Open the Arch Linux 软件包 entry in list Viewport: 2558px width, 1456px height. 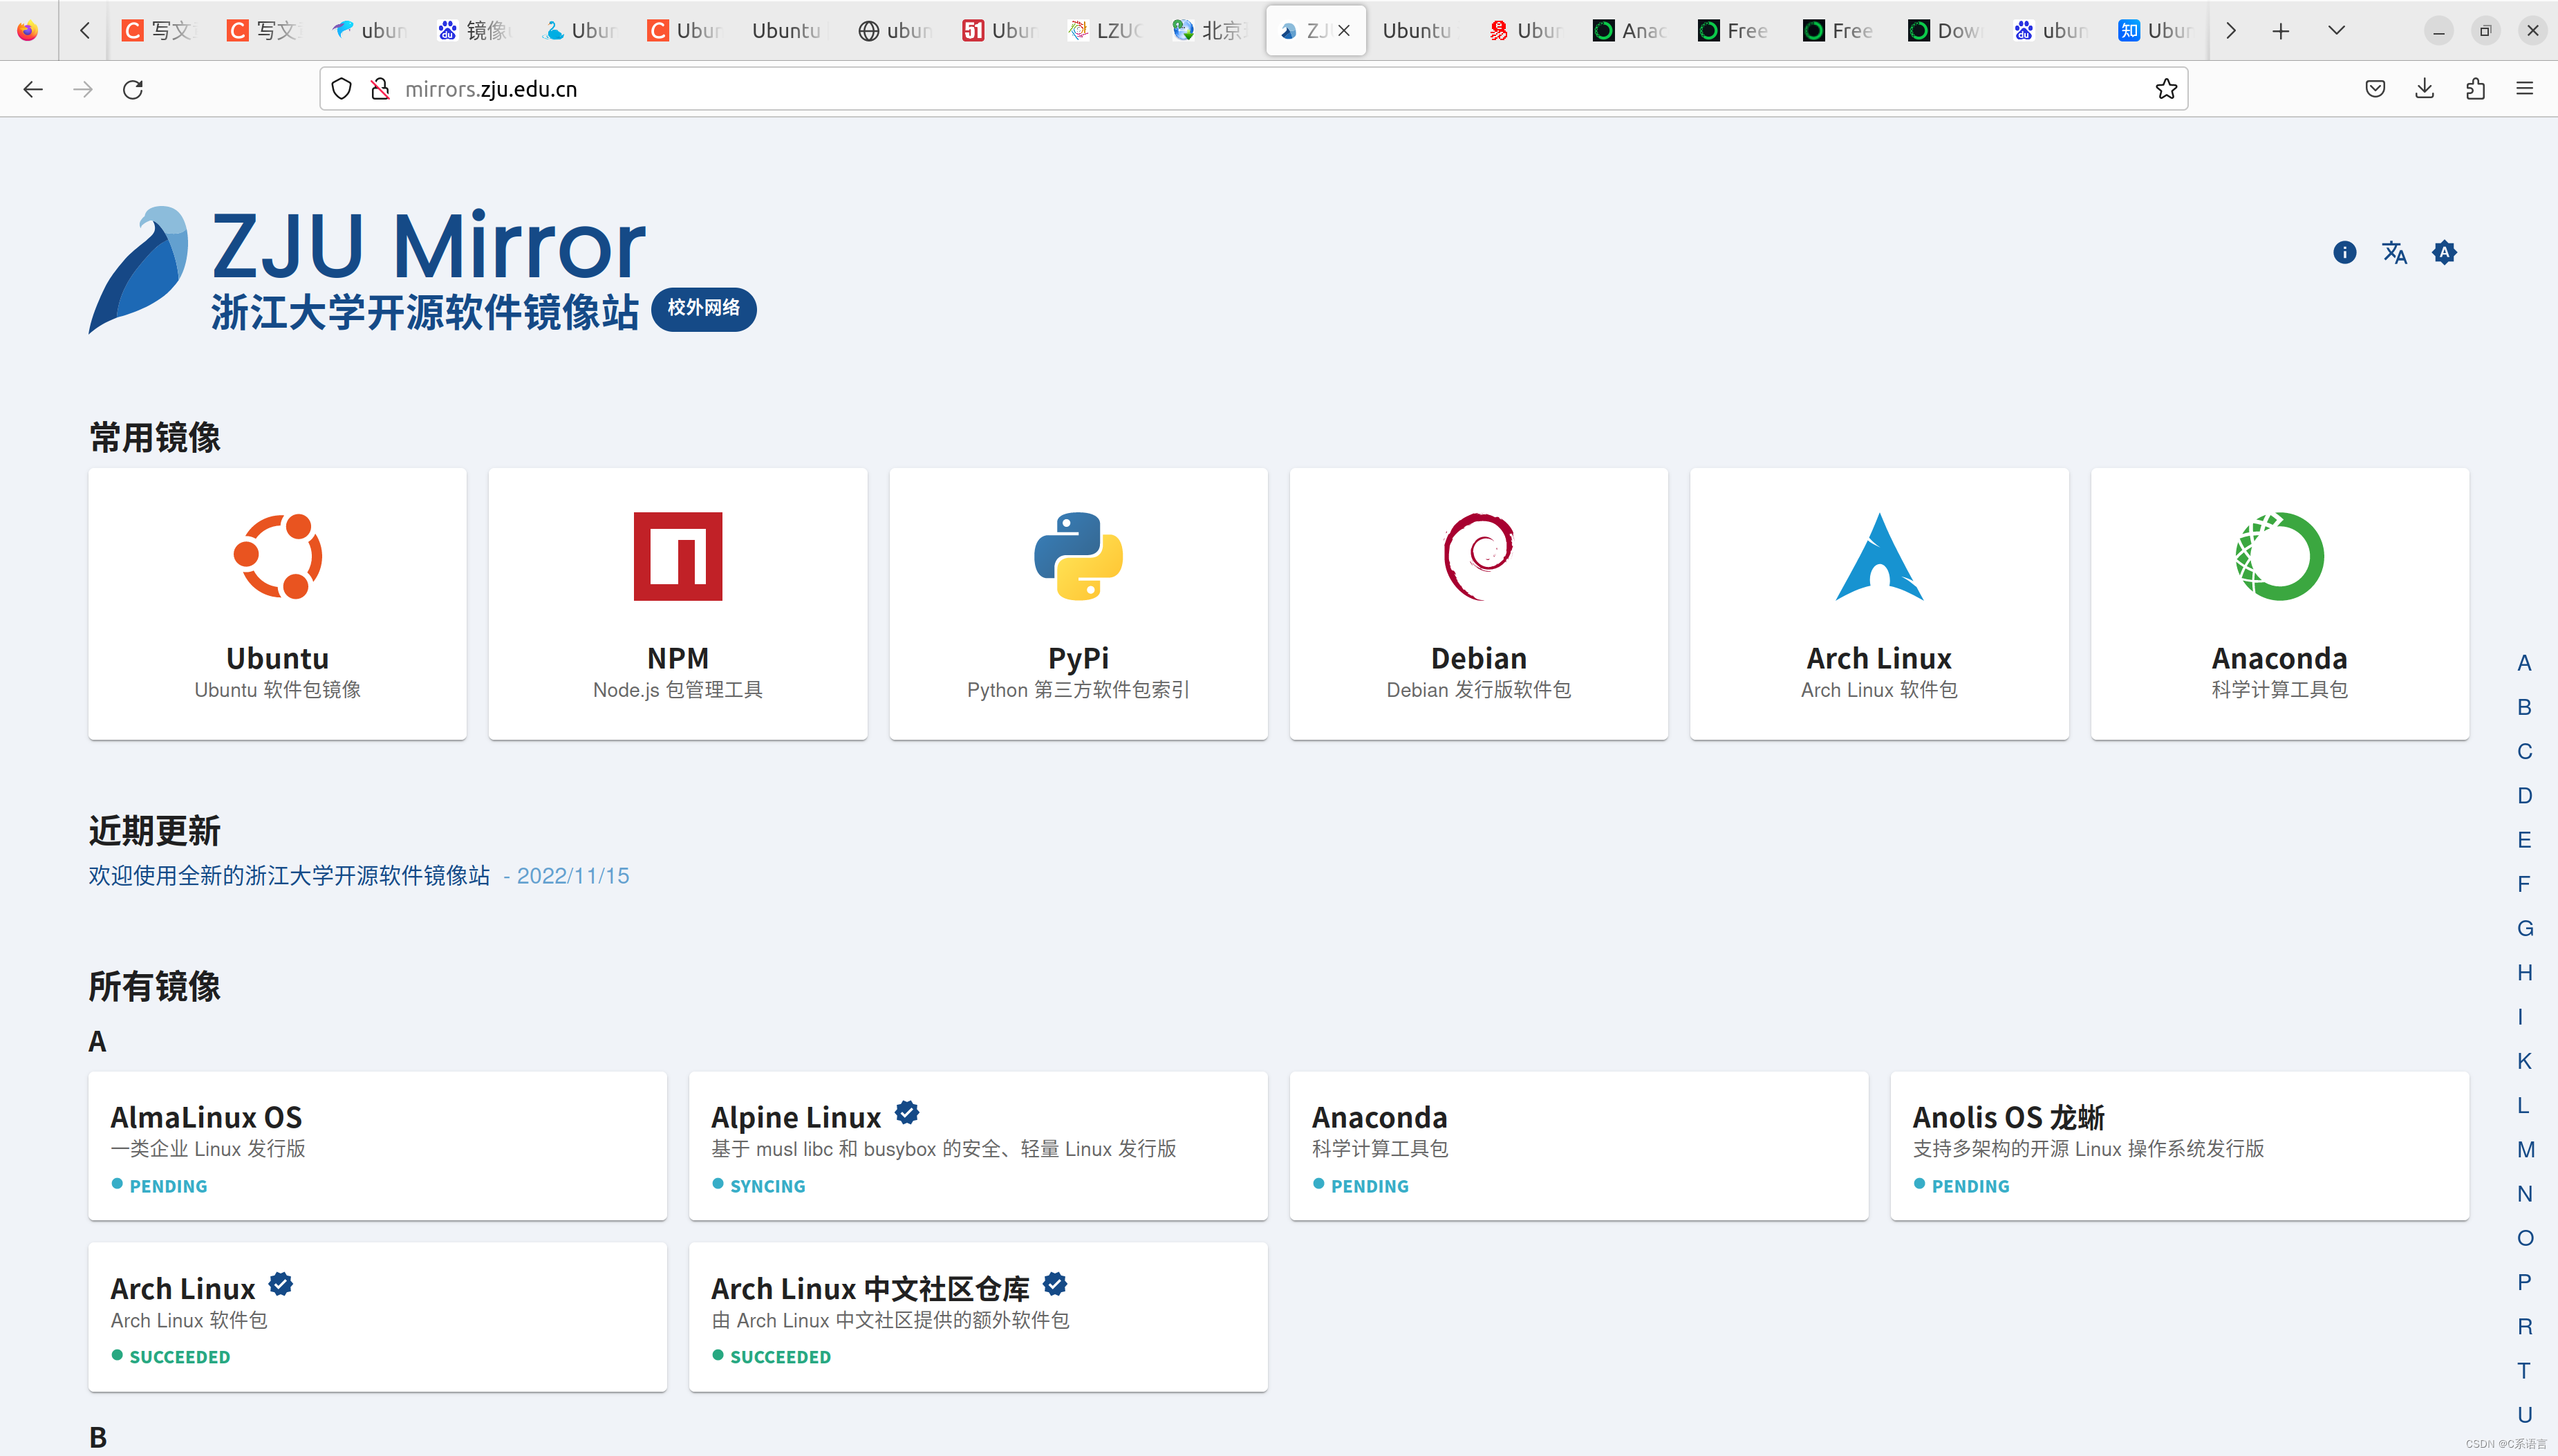(x=377, y=1317)
